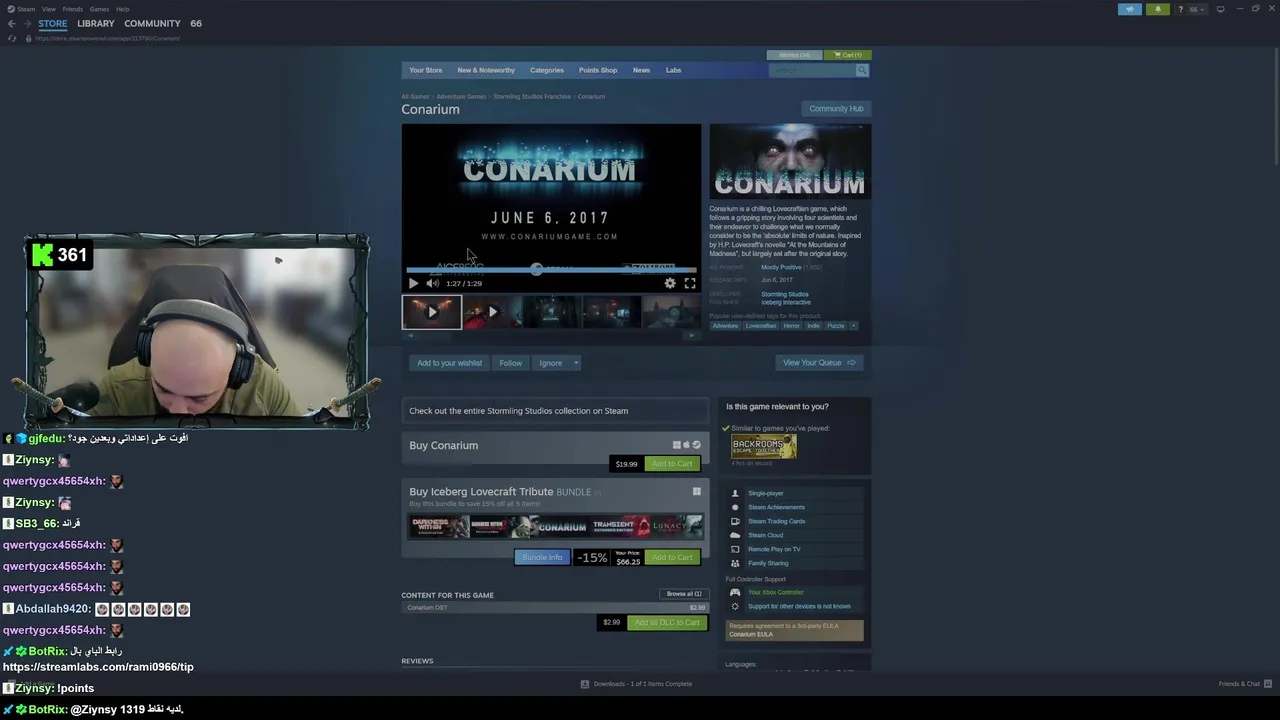Go forward with the navigation arrow
This screenshot has width=1280, height=720.
27,24
